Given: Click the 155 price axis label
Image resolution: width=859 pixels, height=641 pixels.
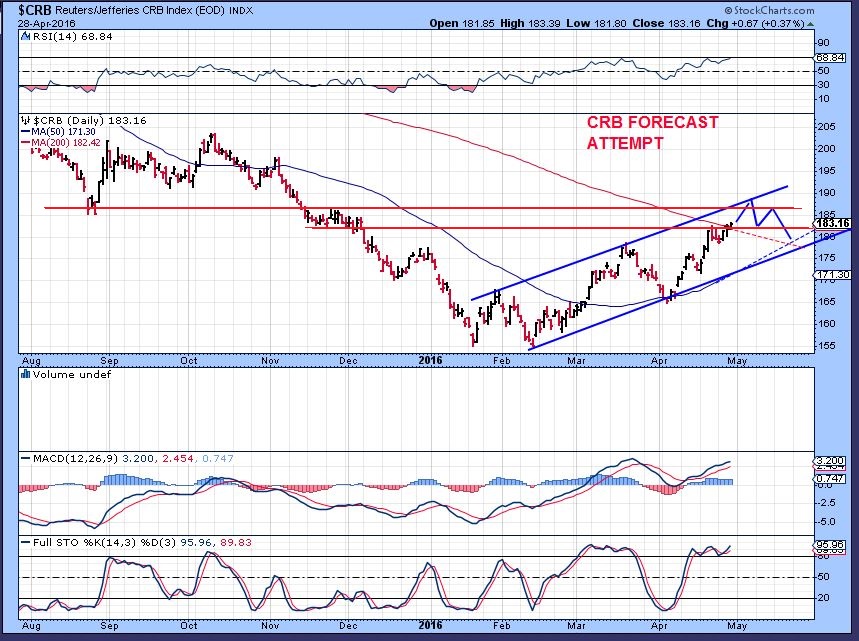Looking at the screenshot, I should [x=827, y=346].
